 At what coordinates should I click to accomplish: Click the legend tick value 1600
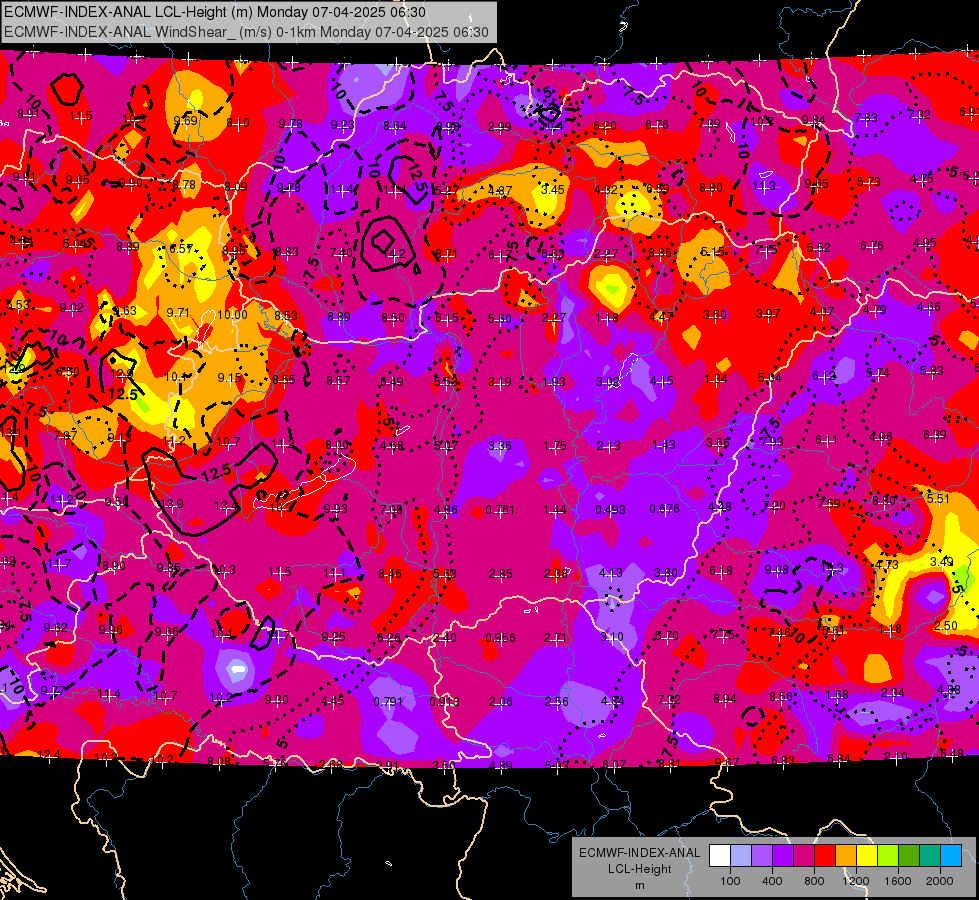[897, 881]
